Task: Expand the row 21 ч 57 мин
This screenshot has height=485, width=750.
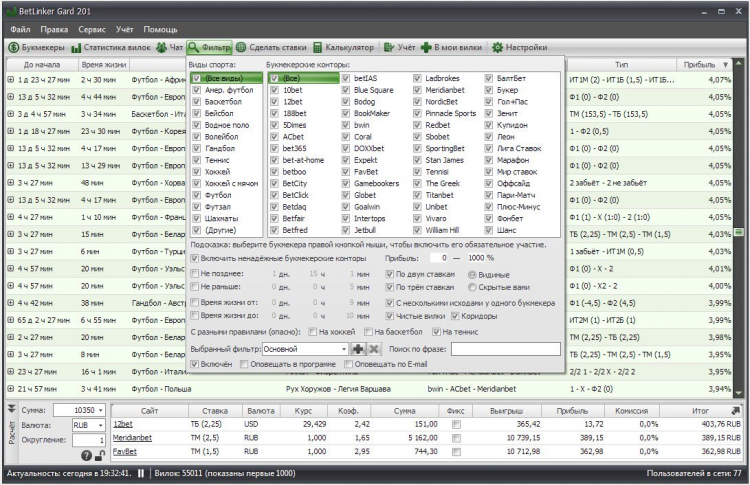Action: pos(11,389)
